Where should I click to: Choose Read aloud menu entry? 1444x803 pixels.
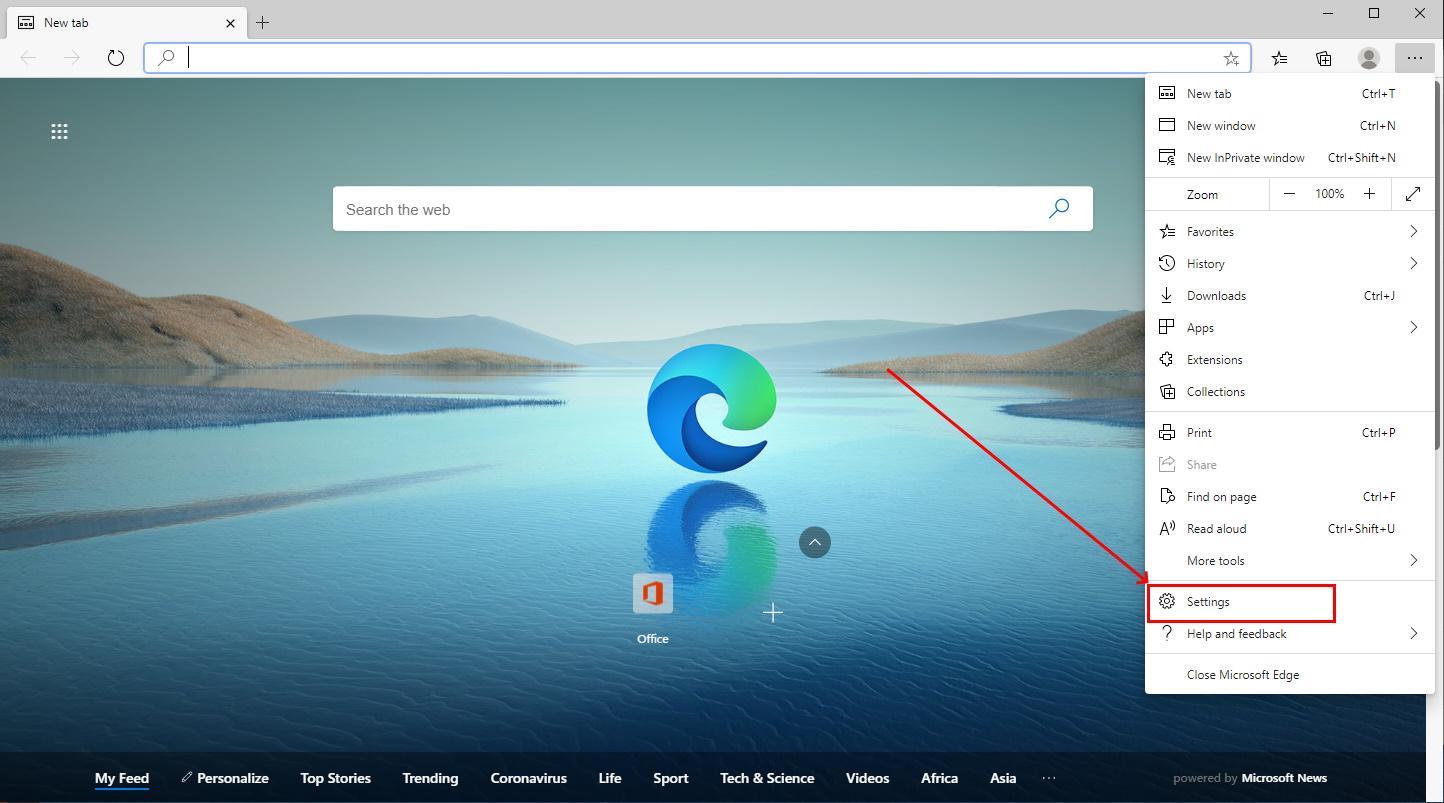click(x=1289, y=528)
